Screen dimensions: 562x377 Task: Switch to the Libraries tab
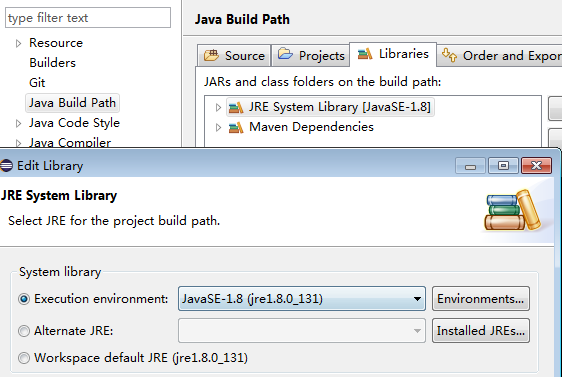[393, 54]
